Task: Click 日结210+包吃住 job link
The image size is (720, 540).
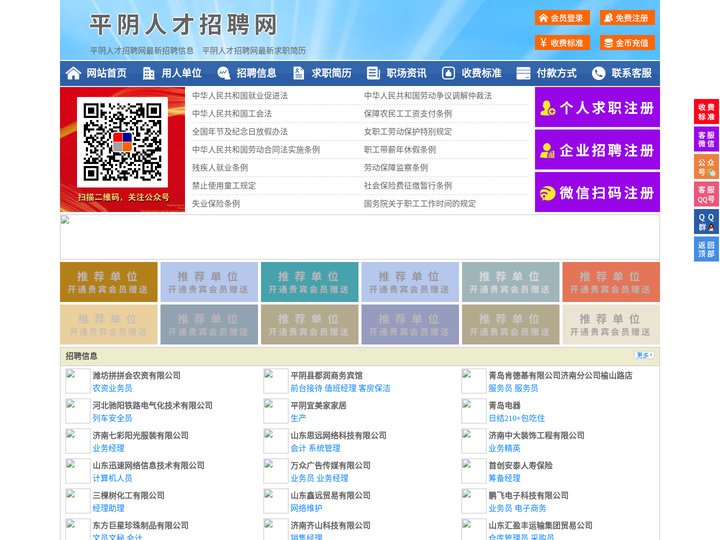Action: click(517, 418)
